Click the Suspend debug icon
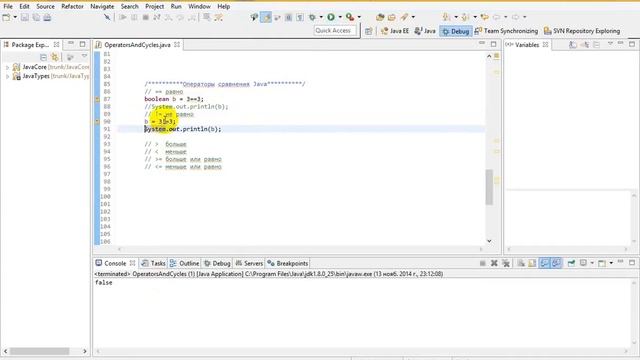This screenshot has width=640, height=360. tap(134, 17)
